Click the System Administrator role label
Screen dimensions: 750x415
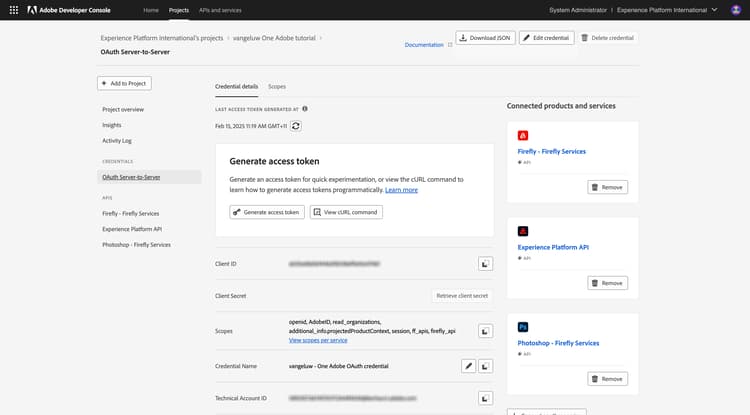578,10
